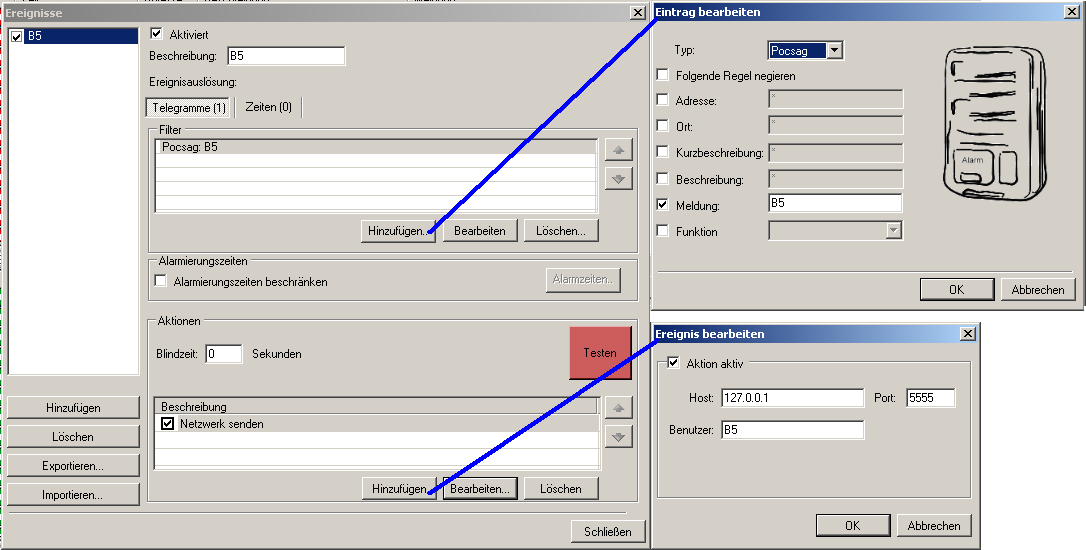Toggle the Aktiviert checkbox
Image resolution: width=1086 pixels, height=550 pixels.
coord(156,34)
